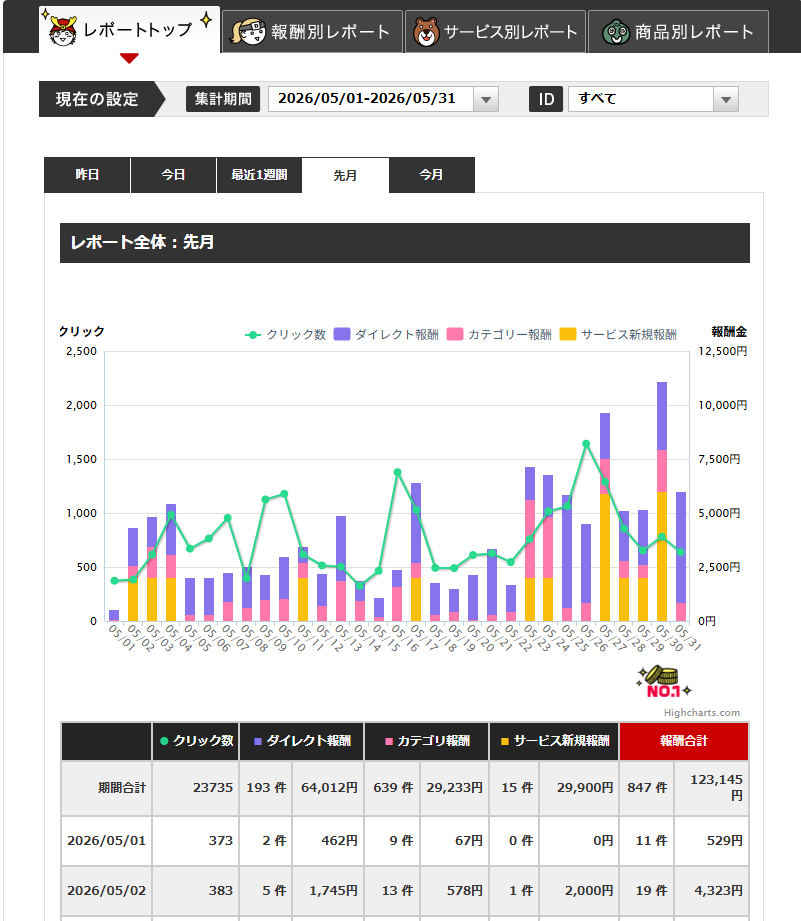The width and height of the screenshot is (801, 921).
Task: Click the bear icon on サービス別レポート tab
Action: click(x=426, y=32)
